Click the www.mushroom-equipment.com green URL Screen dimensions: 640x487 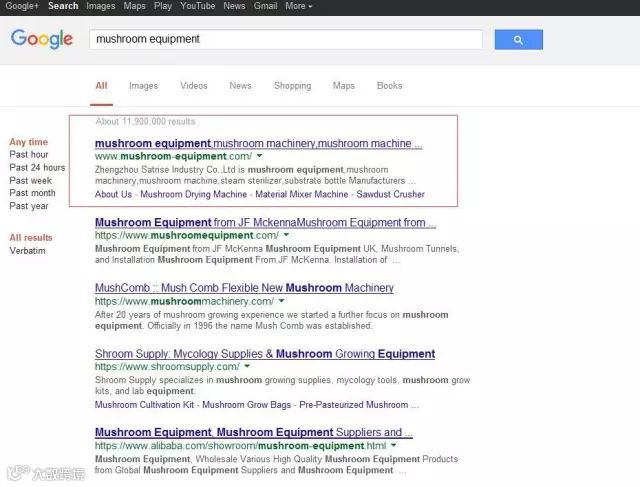[173, 156]
